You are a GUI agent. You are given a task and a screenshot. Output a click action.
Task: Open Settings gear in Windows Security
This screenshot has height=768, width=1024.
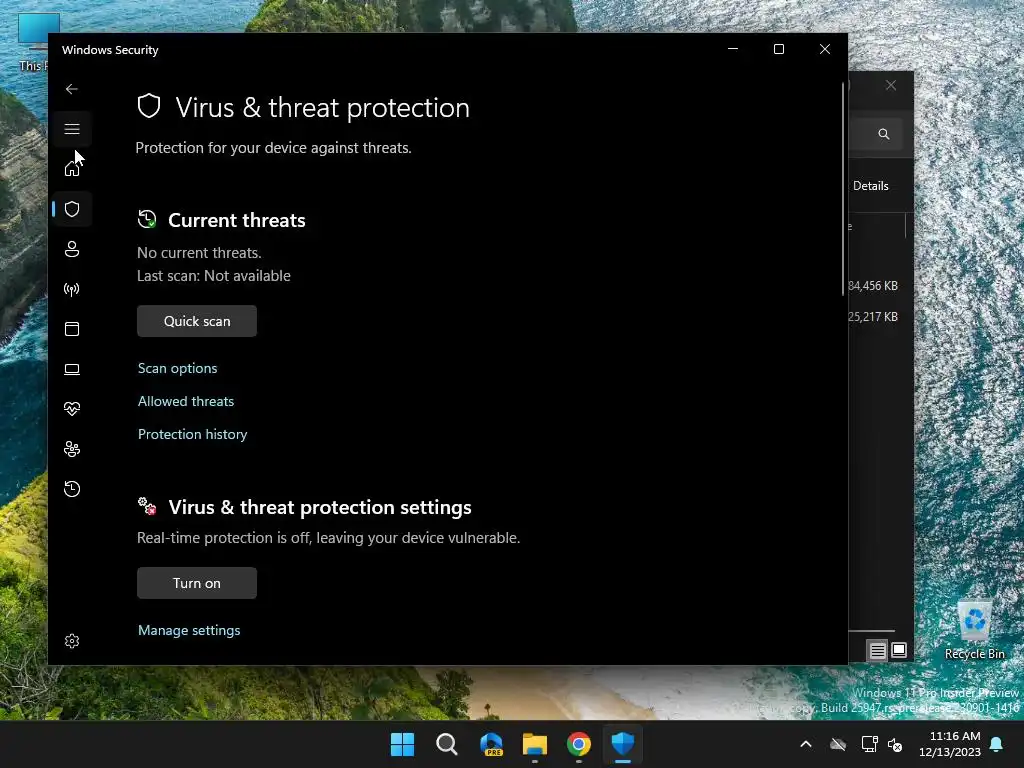72,641
